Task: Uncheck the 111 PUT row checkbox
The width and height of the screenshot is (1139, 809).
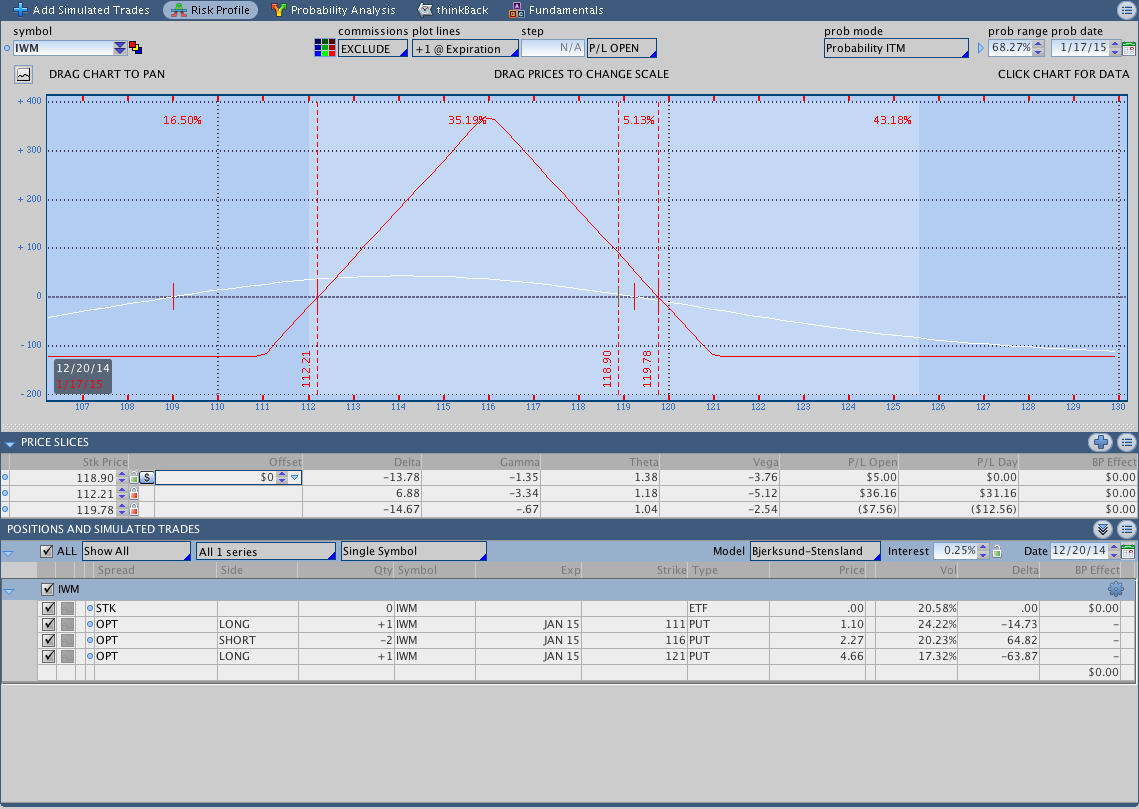Action: click(49, 624)
